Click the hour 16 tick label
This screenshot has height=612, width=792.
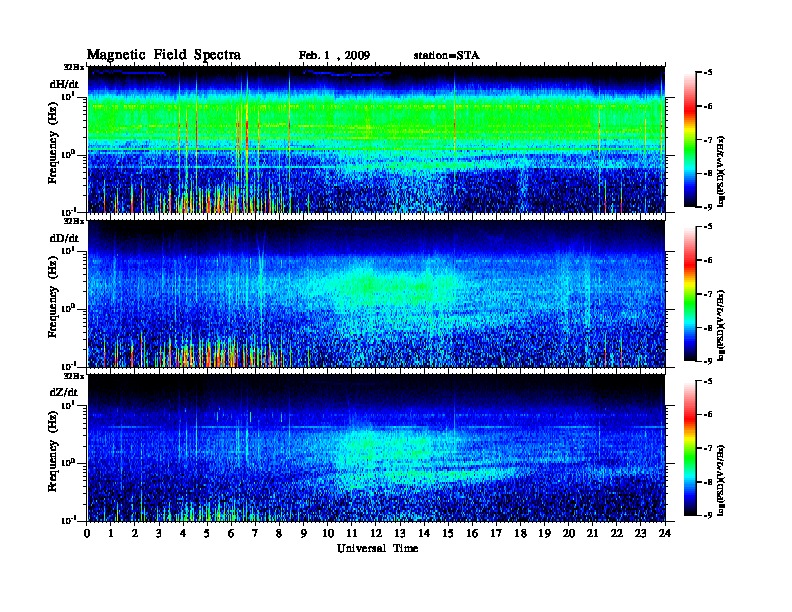click(472, 533)
